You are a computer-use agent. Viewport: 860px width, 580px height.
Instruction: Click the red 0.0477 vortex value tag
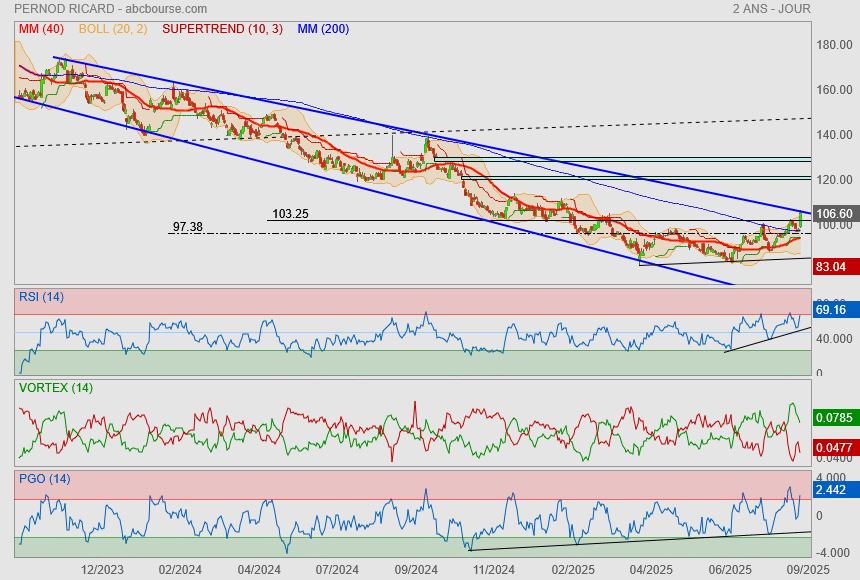coord(835,447)
